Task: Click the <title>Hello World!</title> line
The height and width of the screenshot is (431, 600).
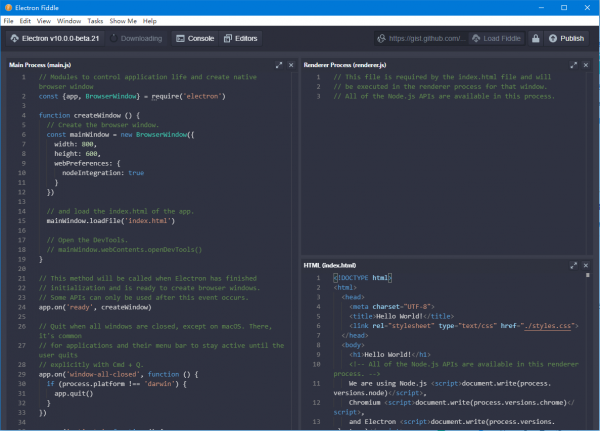Action: point(401,316)
